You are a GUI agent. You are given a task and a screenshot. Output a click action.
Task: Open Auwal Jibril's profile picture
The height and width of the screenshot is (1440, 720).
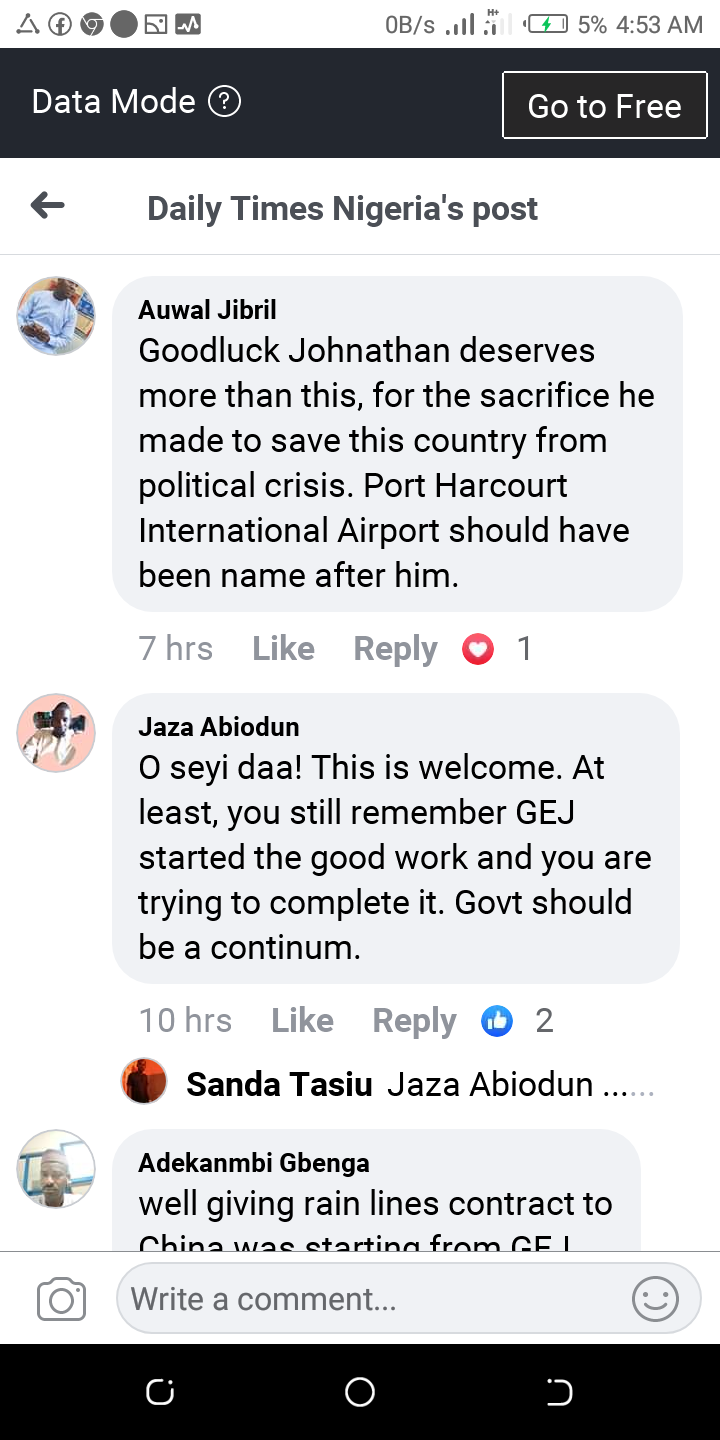click(56, 317)
